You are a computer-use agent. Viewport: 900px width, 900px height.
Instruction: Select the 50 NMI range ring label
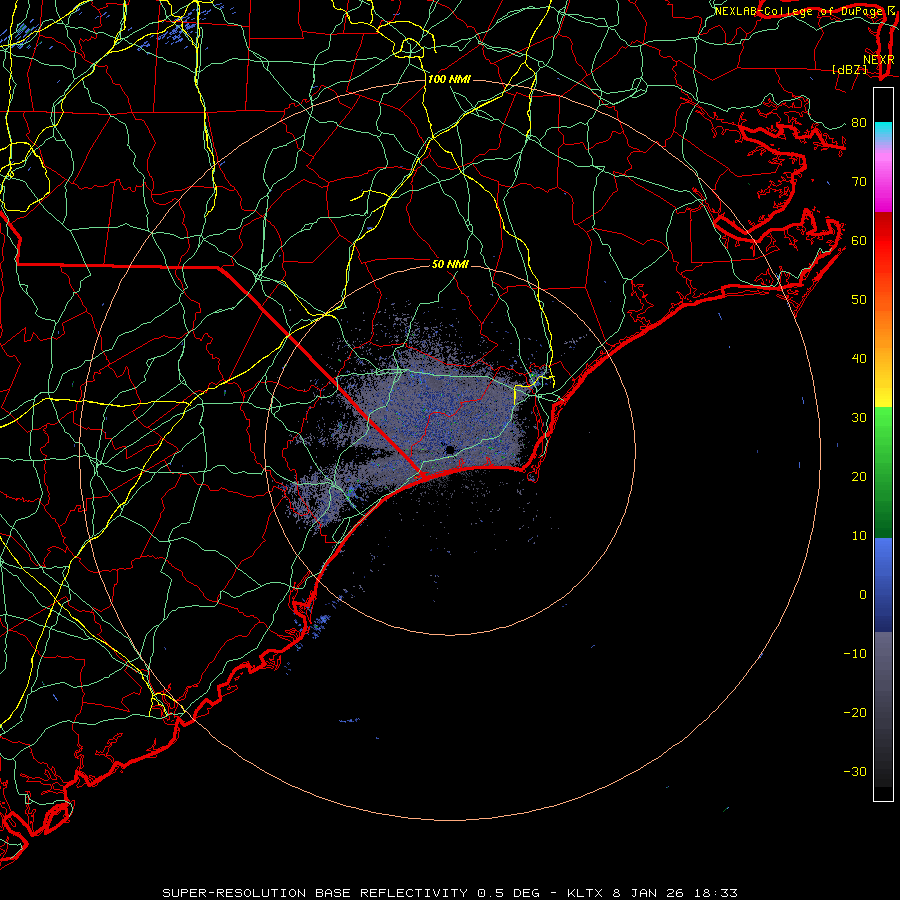coord(450,264)
